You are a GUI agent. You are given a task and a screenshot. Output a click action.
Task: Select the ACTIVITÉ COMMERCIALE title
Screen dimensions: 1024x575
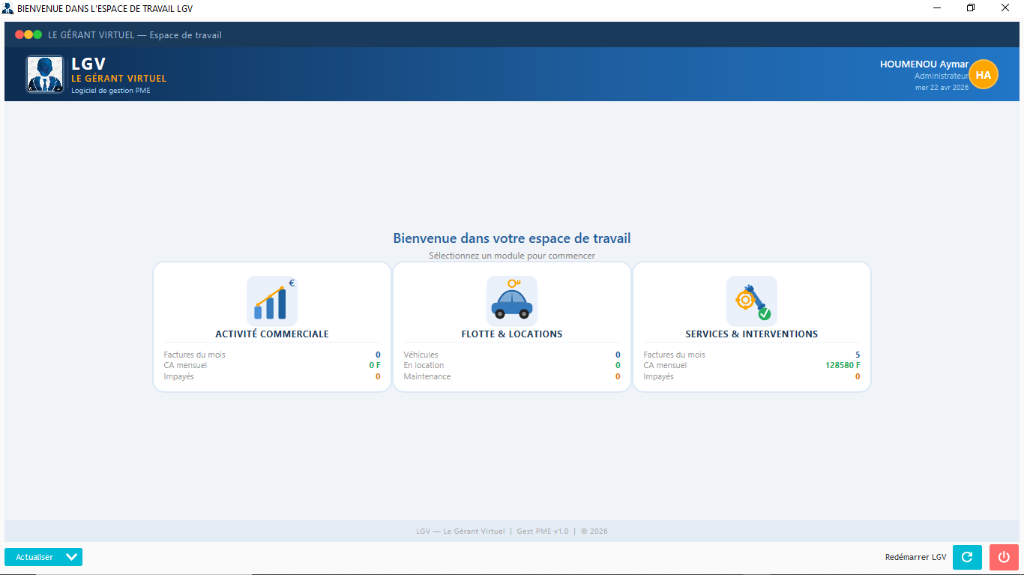point(272,334)
